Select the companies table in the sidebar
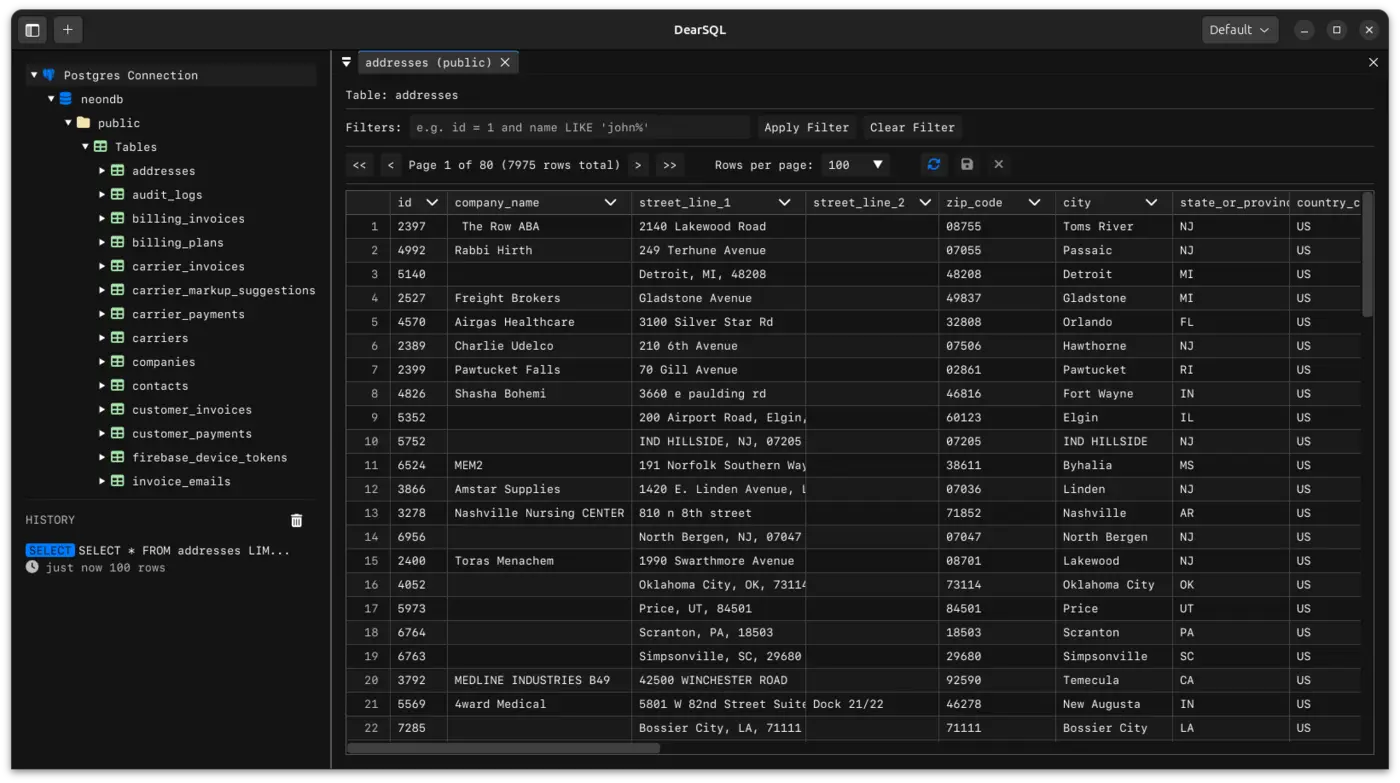Viewport: 1400px width, 783px height. click(163, 361)
